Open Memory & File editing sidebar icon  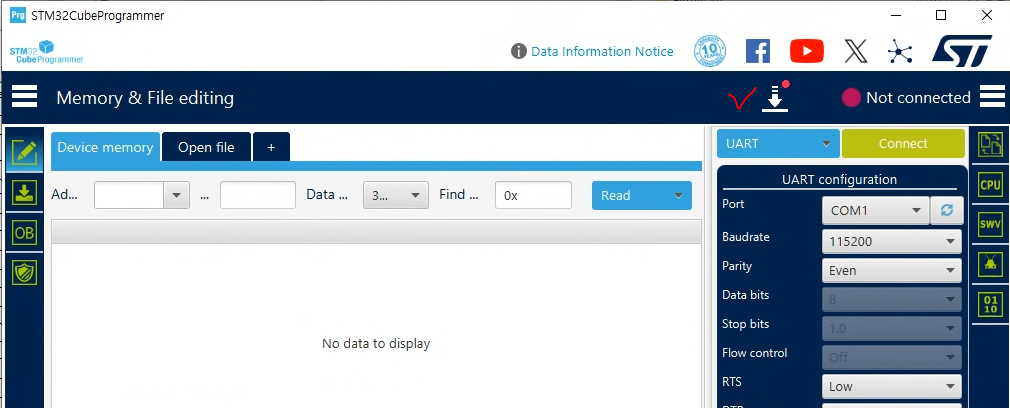click(24, 152)
